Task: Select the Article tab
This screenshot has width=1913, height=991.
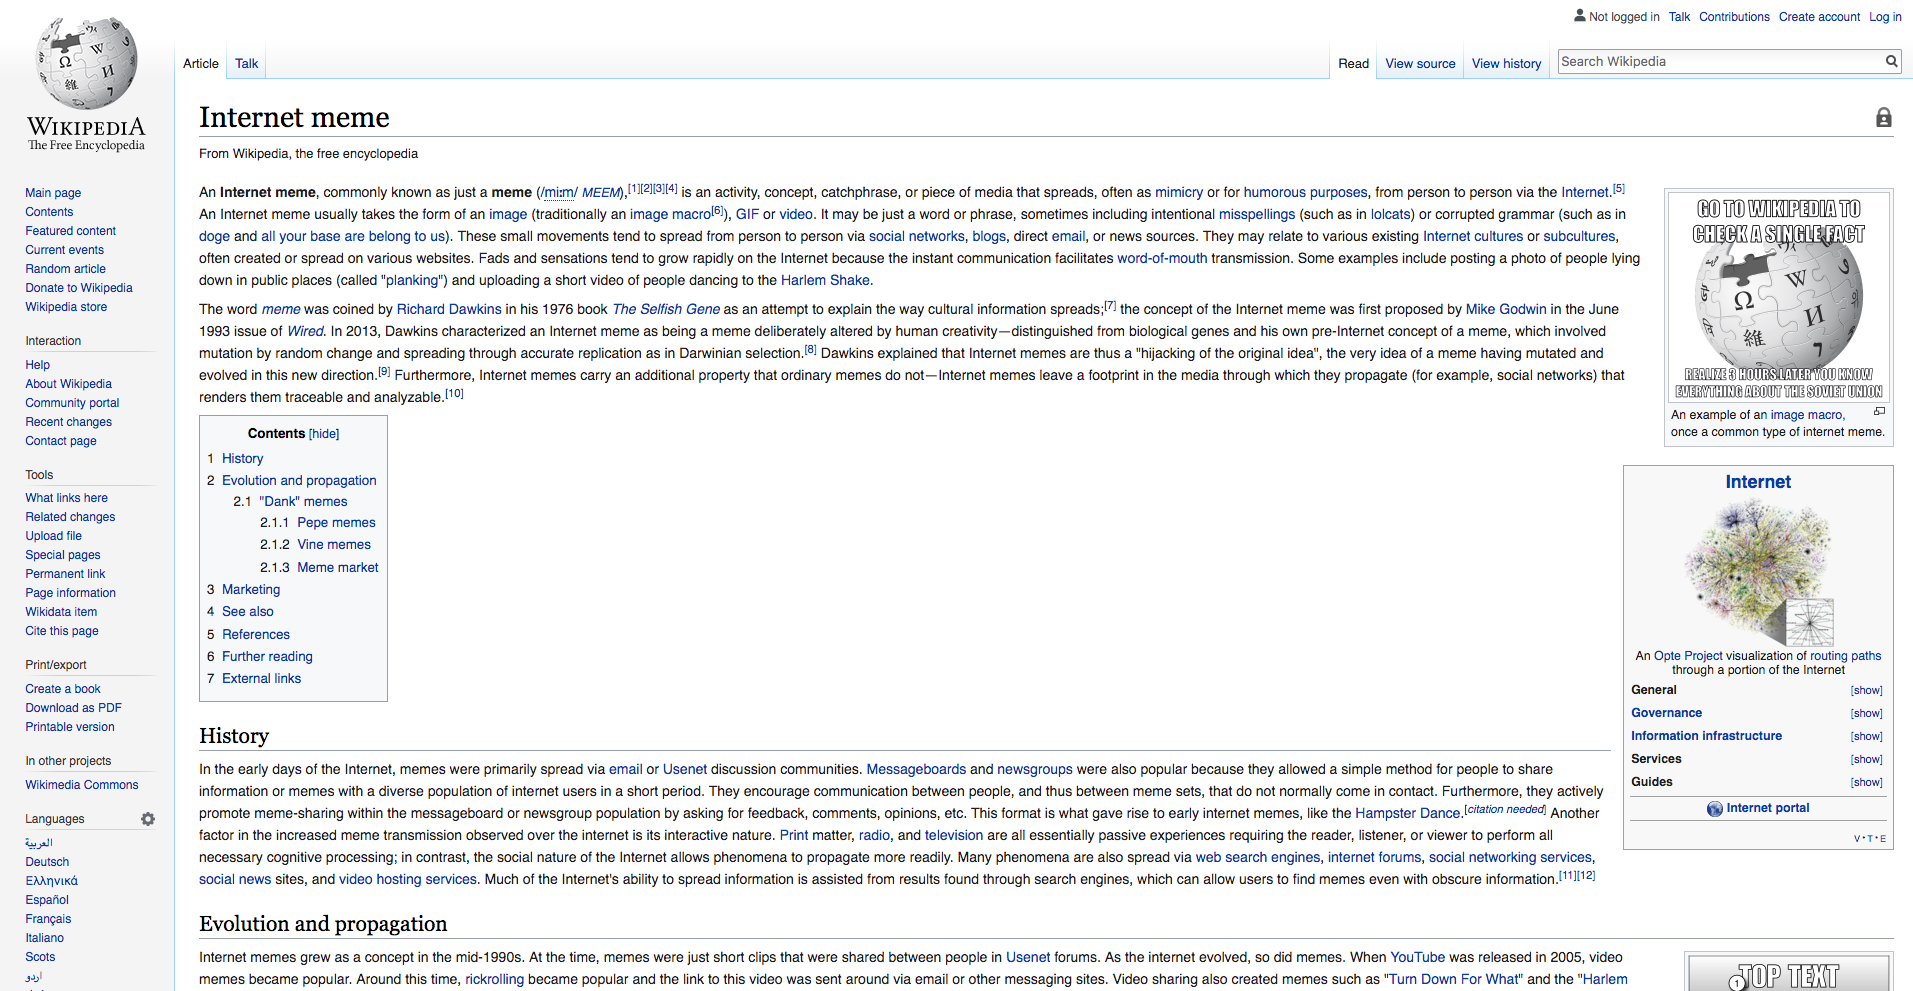Action: tap(201, 63)
